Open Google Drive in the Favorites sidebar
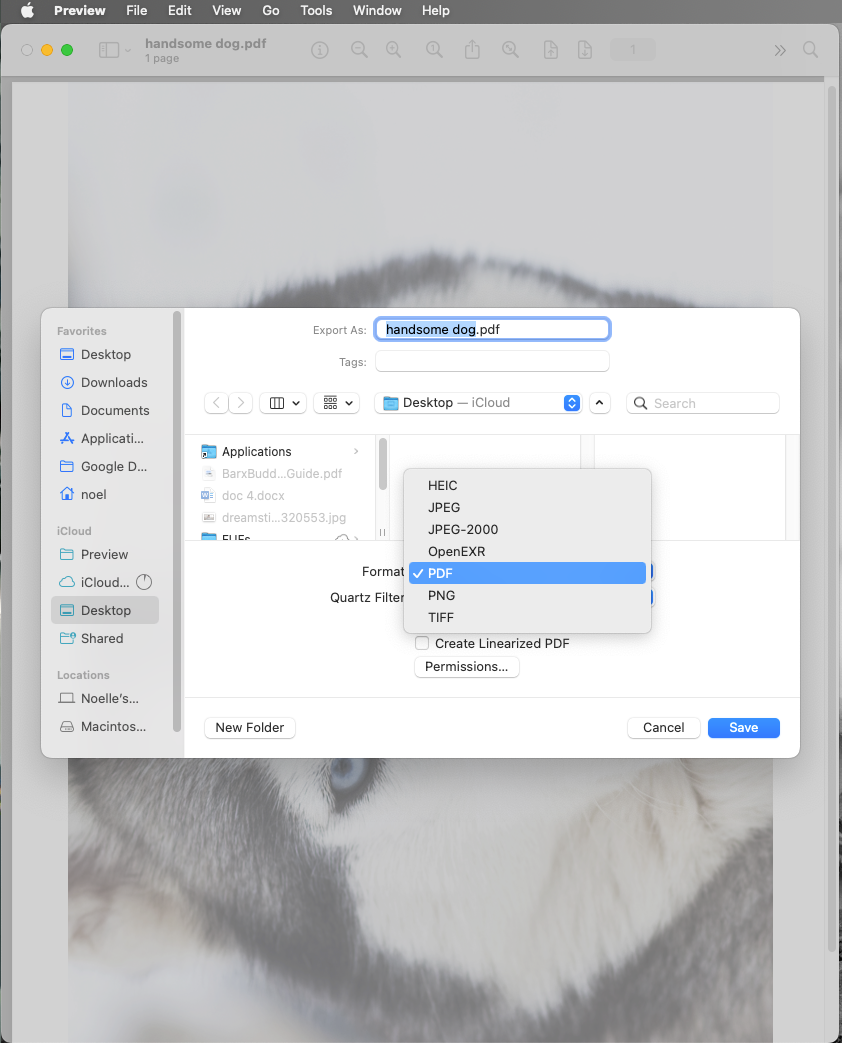This screenshot has width=842, height=1043. [x=109, y=466]
